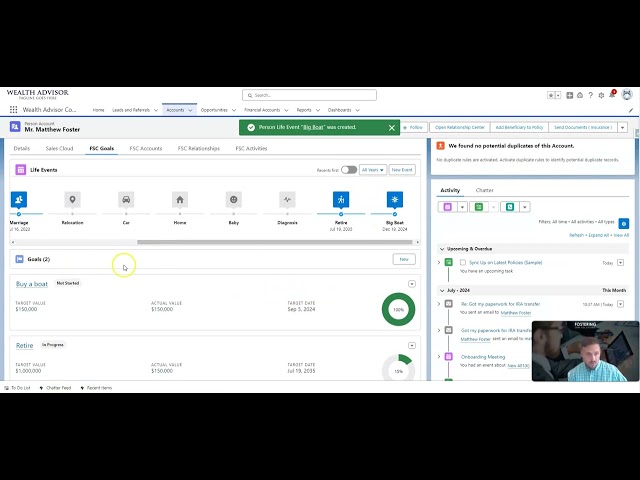
Task: Select the Relocation life event icon
Action: (72, 200)
